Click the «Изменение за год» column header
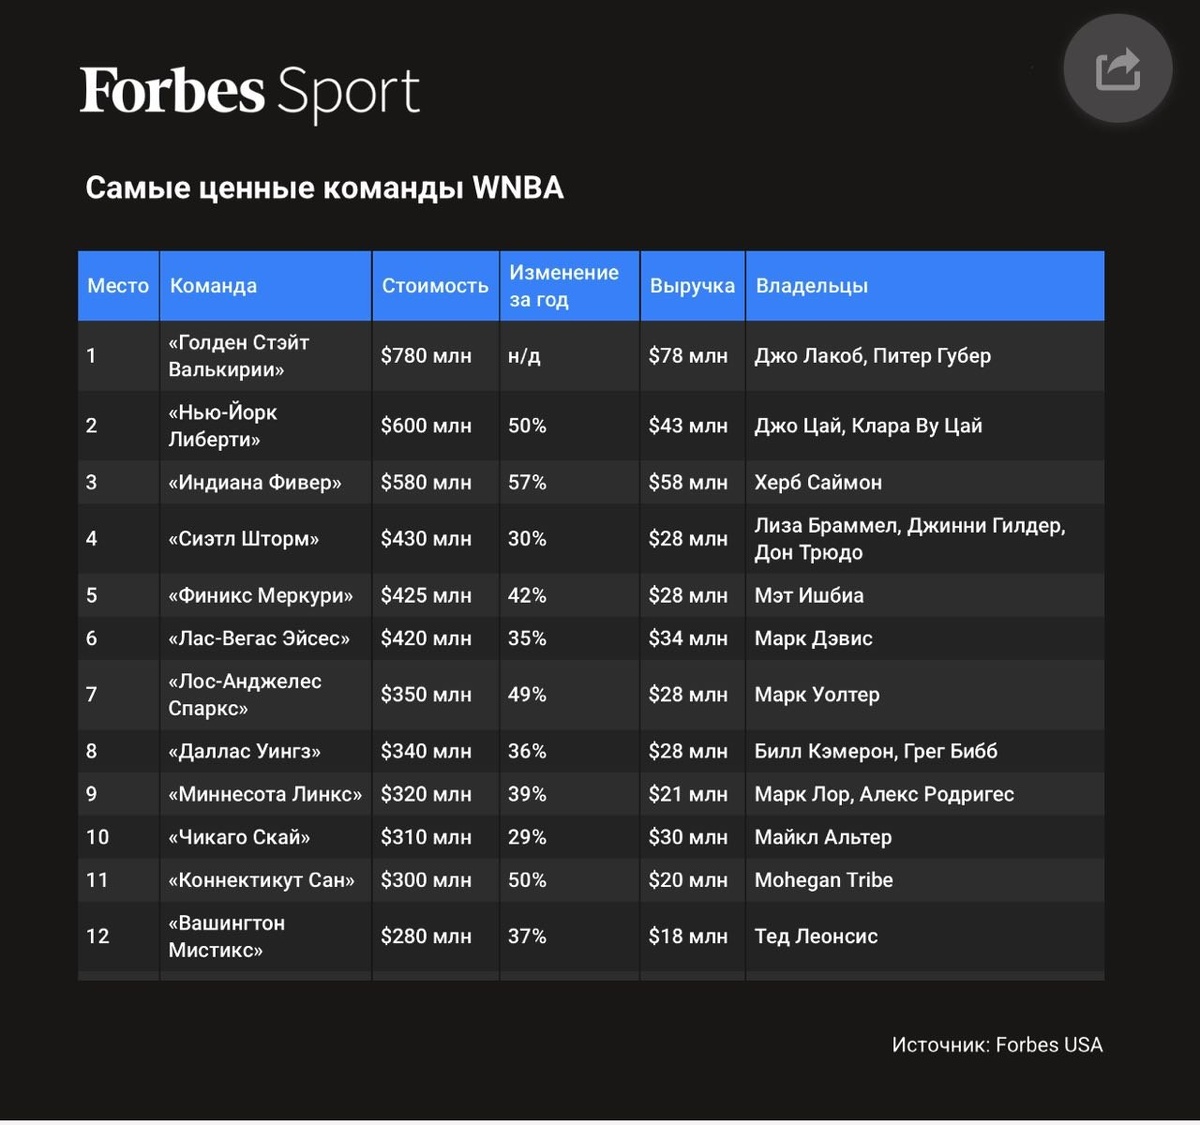This screenshot has height=1125, width=1200. (569, 286)
